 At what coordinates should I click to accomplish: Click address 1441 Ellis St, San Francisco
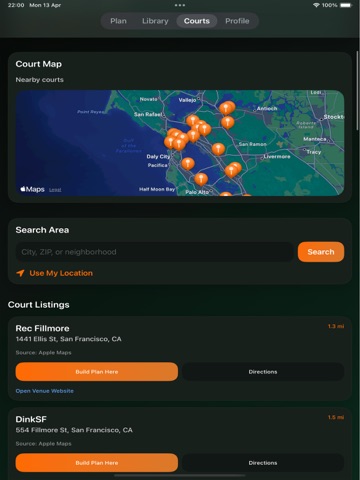click(x=68, y=339)
